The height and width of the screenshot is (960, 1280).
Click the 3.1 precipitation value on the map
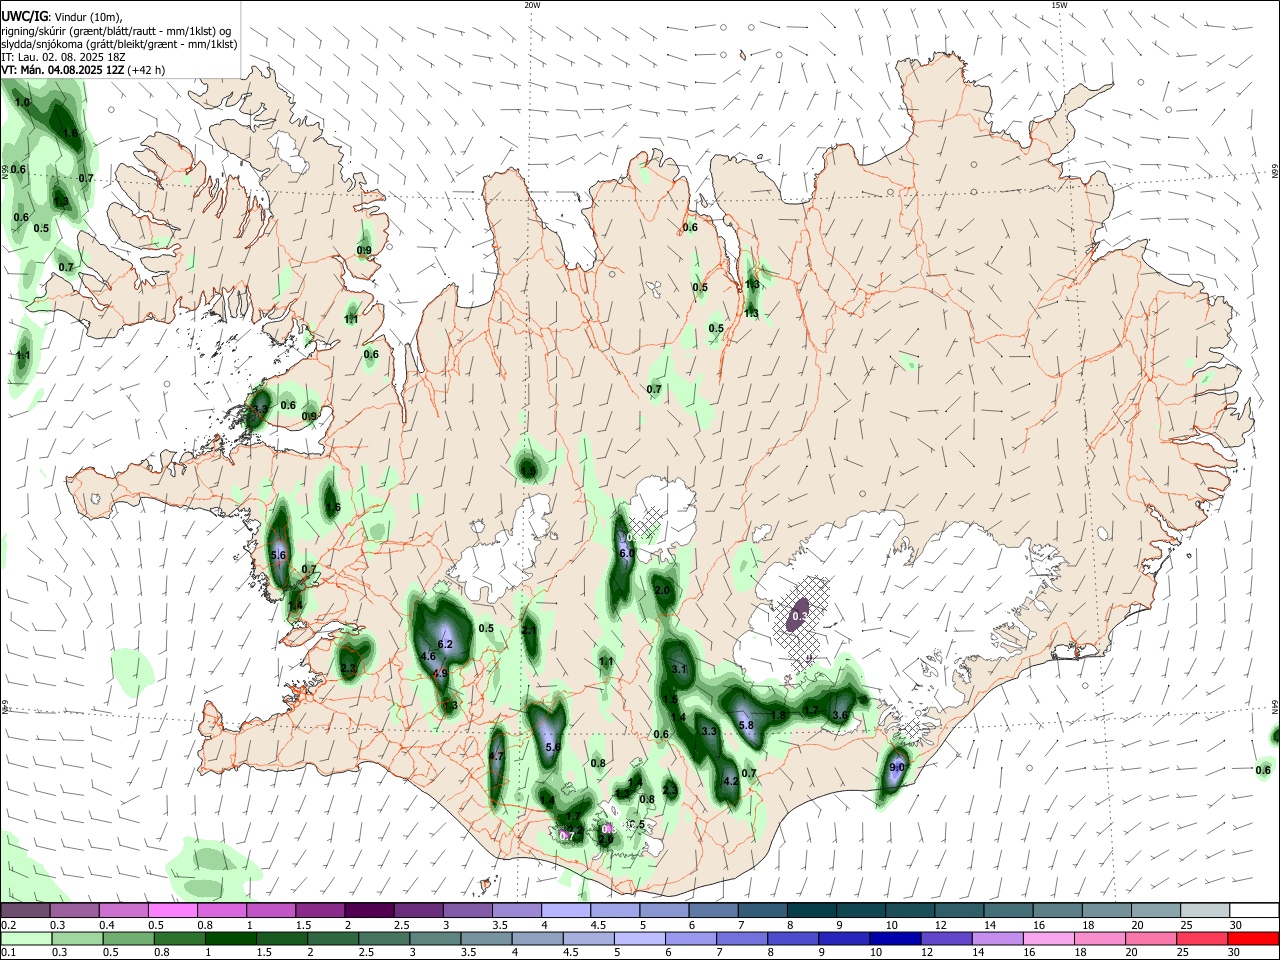tap(680, 669)
